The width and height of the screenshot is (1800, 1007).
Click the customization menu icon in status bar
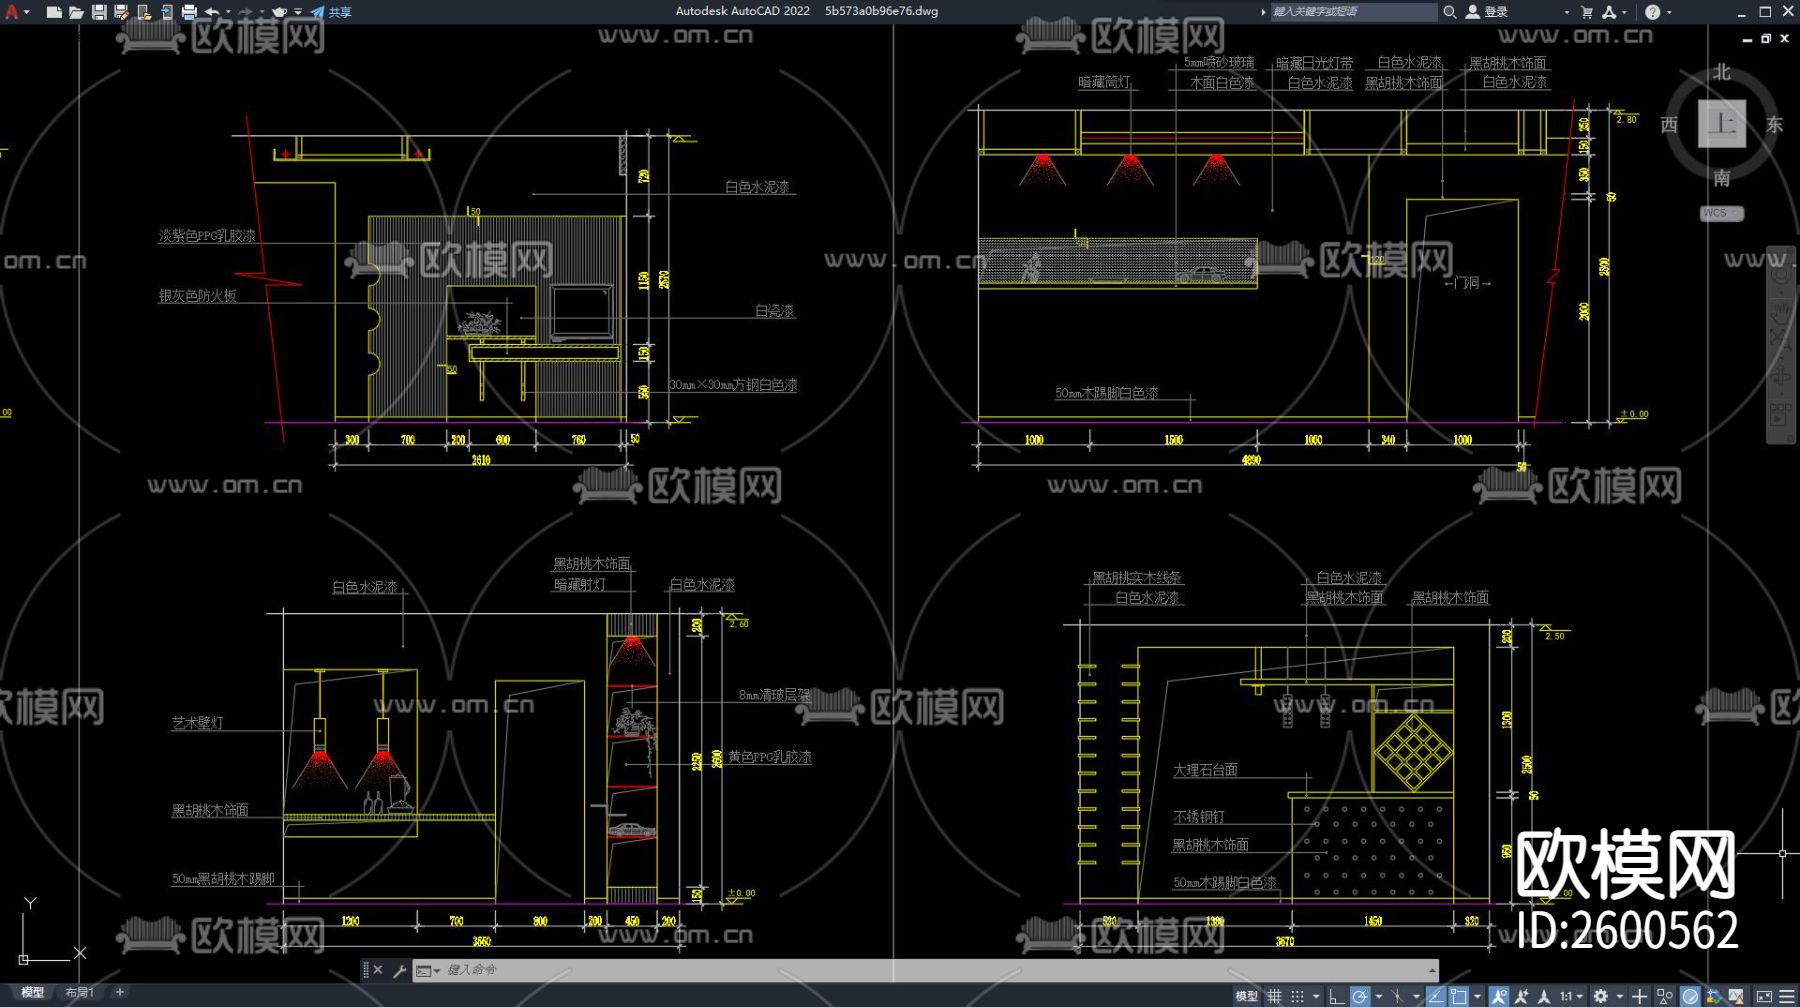tap(1787, 996)
